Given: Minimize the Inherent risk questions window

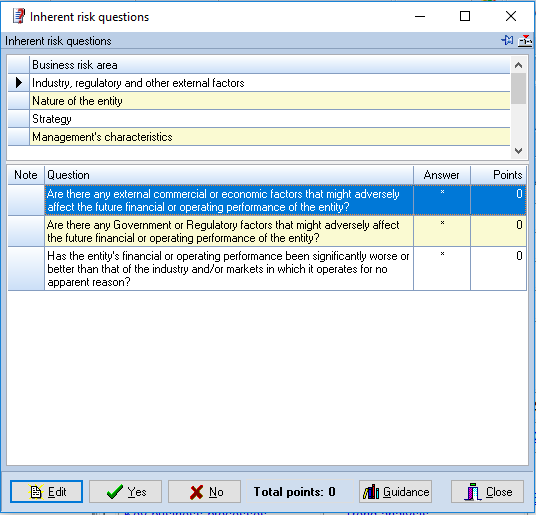Looking at the screenshot, I should point(420,16).
